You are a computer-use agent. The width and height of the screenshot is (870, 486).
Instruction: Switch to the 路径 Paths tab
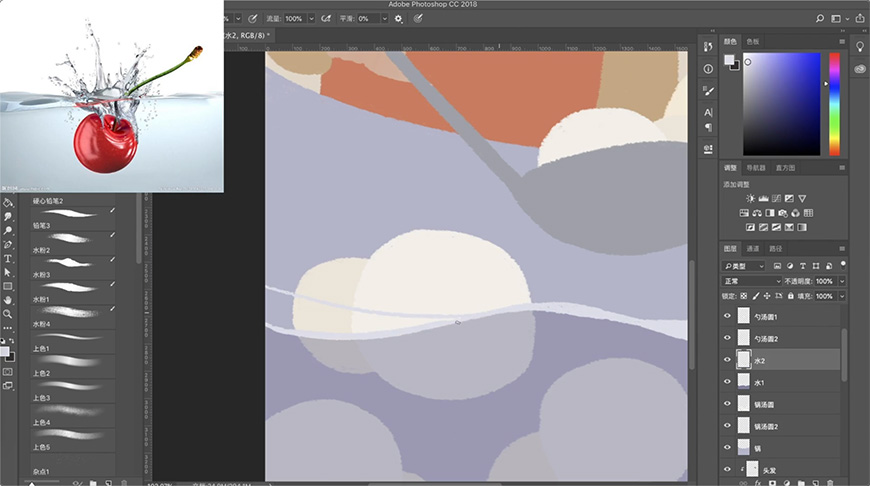coord(775,249)
